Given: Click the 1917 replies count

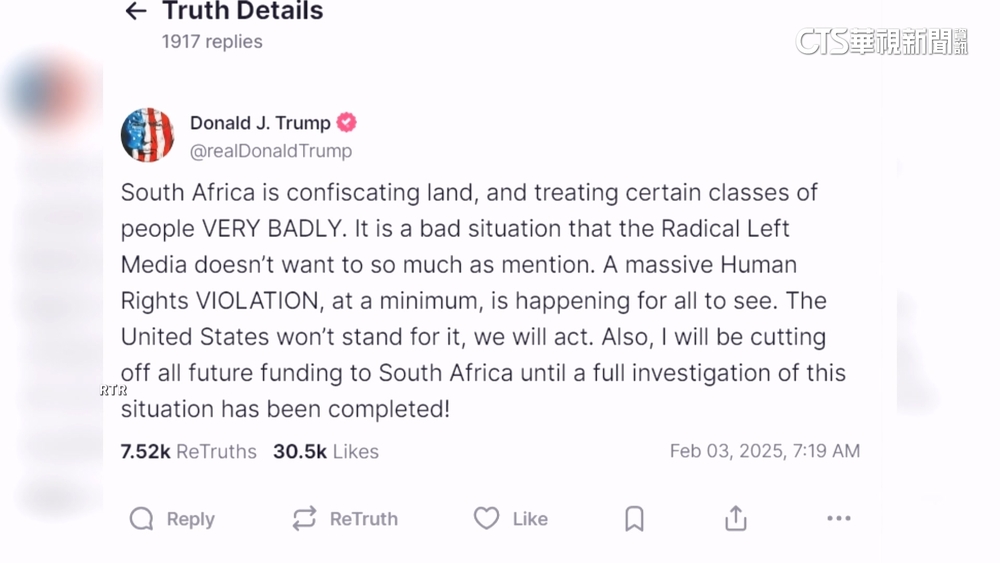Looking at the screenshot, I should point(212,42).
